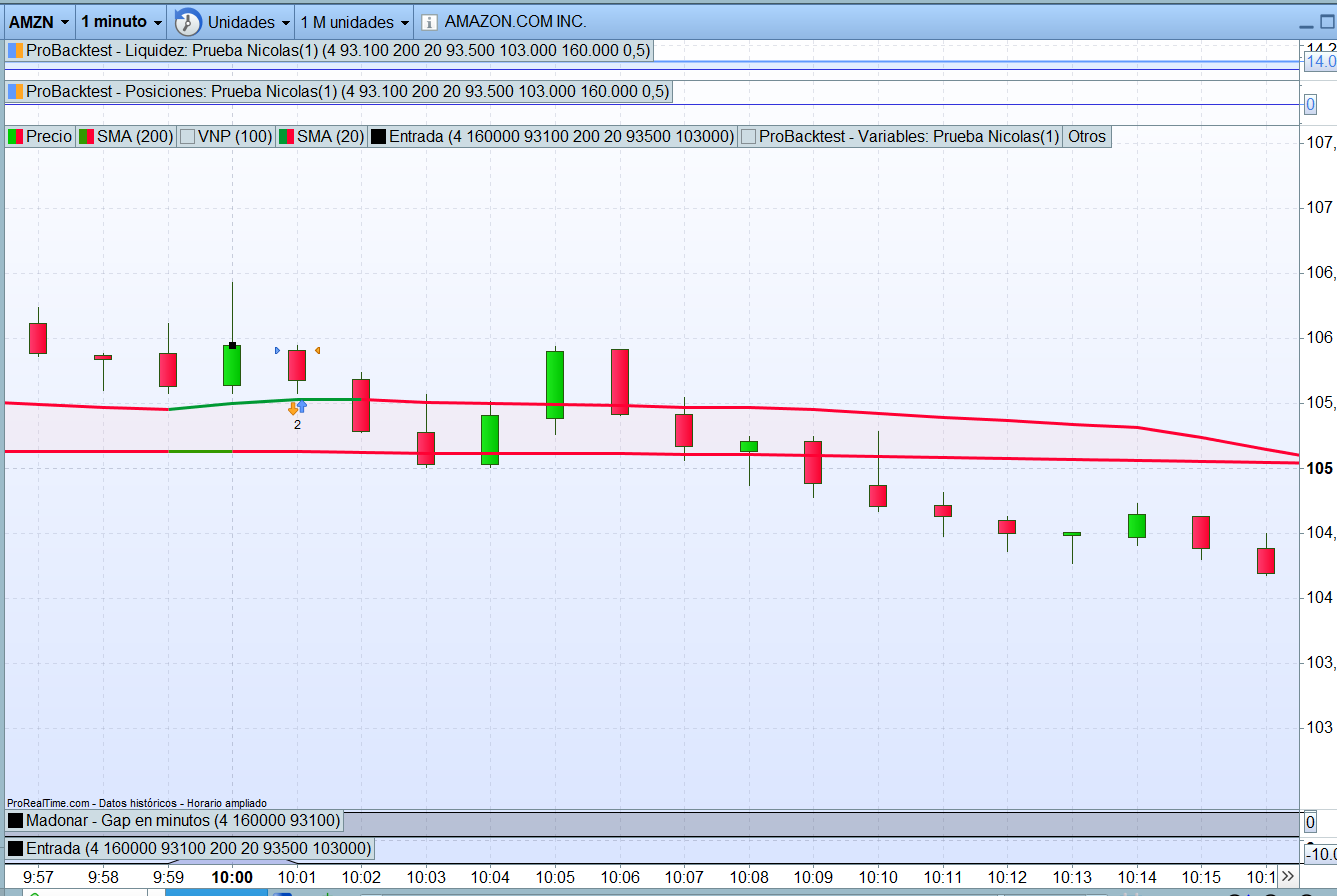The image size is (1337, 896).
Task: Click the 0 positions value tag
Action: click(1310, 104)
